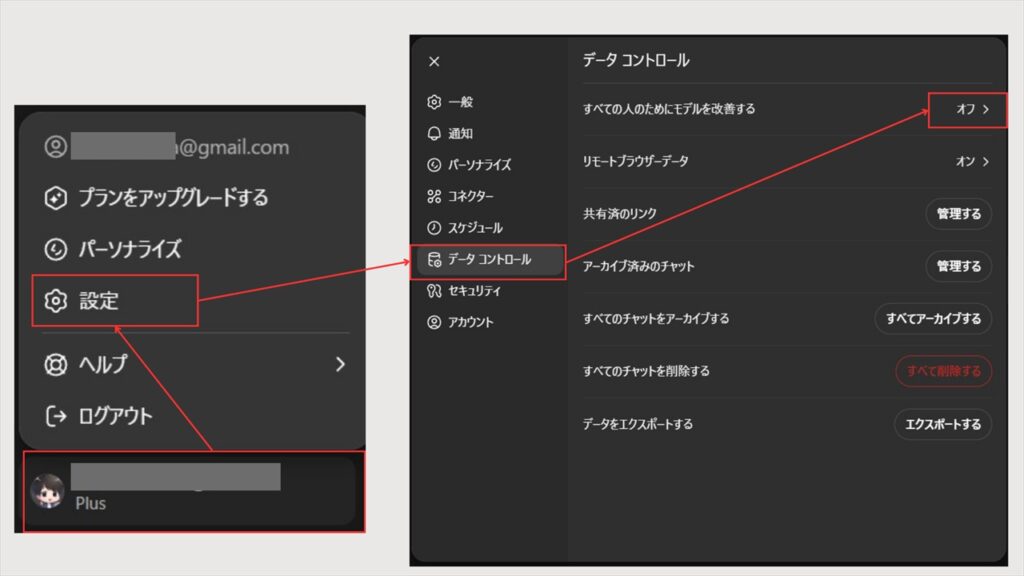
Task: Click the lifebuoy icon next to ヘルプ
Action: pyautogui.click(x=56, y=365)
